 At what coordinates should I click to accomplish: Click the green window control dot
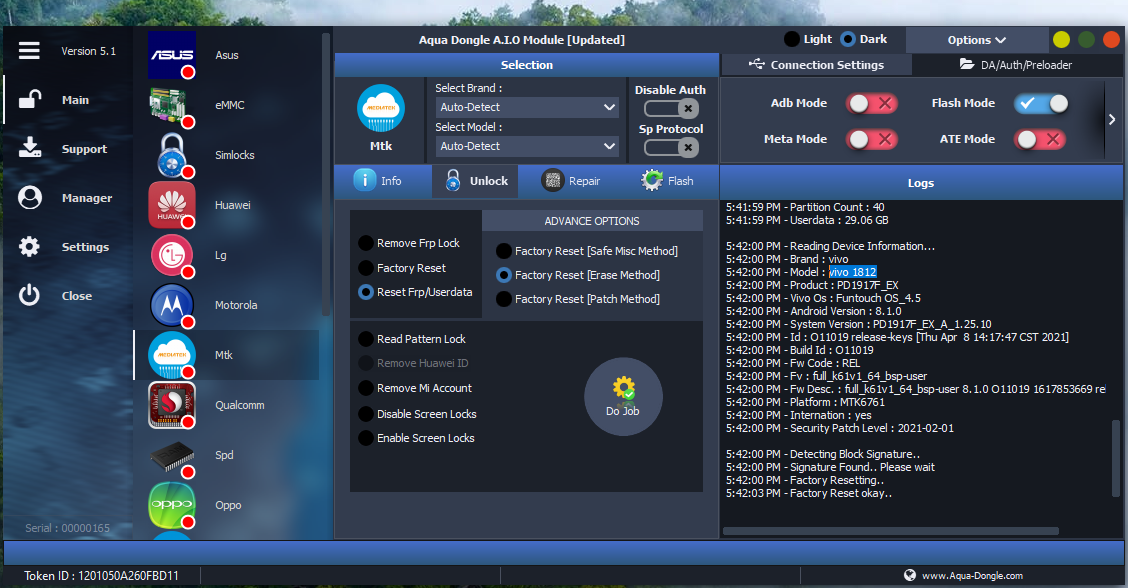click(1086, 40)
